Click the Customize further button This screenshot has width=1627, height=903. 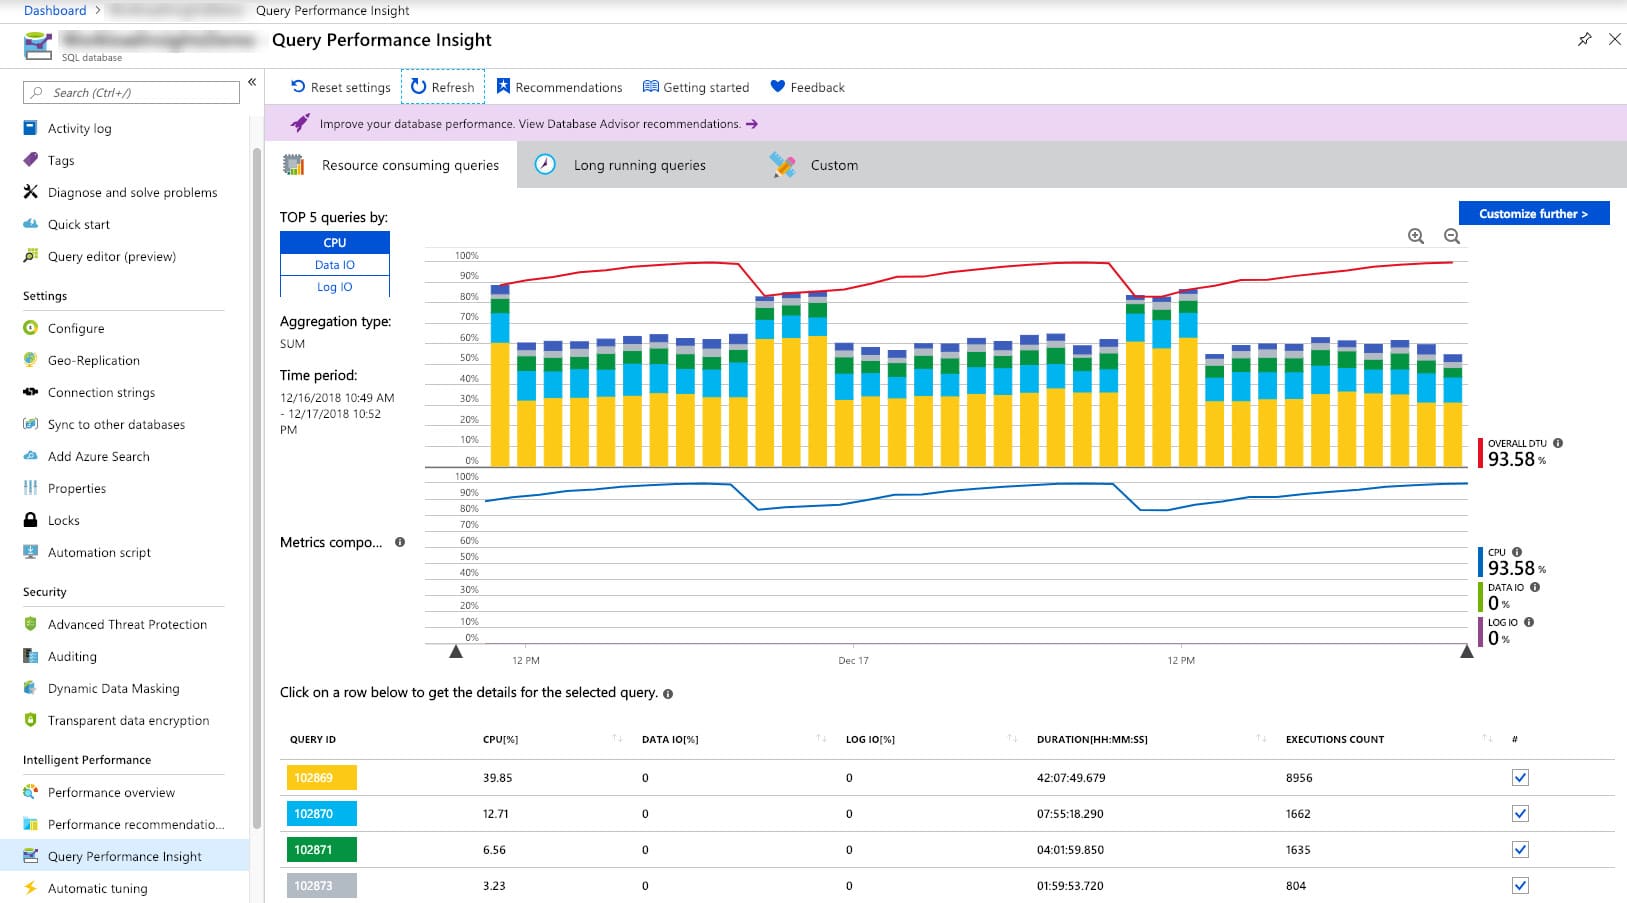[x=1534, y=213]
